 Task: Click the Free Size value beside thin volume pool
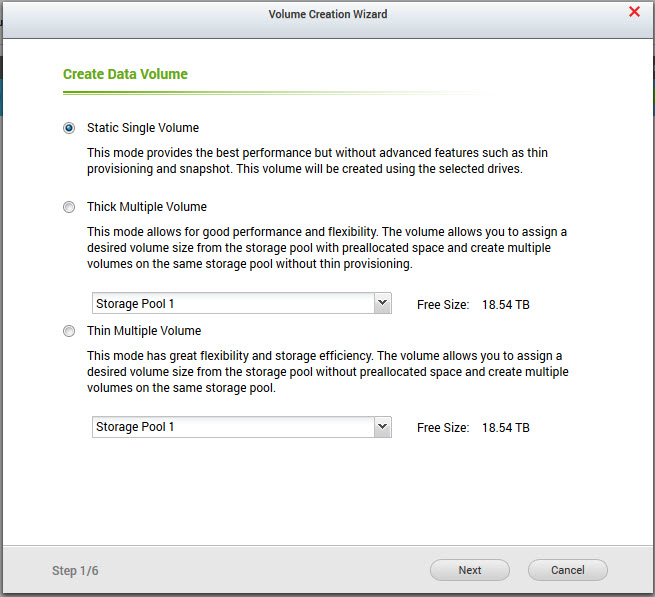505,428
